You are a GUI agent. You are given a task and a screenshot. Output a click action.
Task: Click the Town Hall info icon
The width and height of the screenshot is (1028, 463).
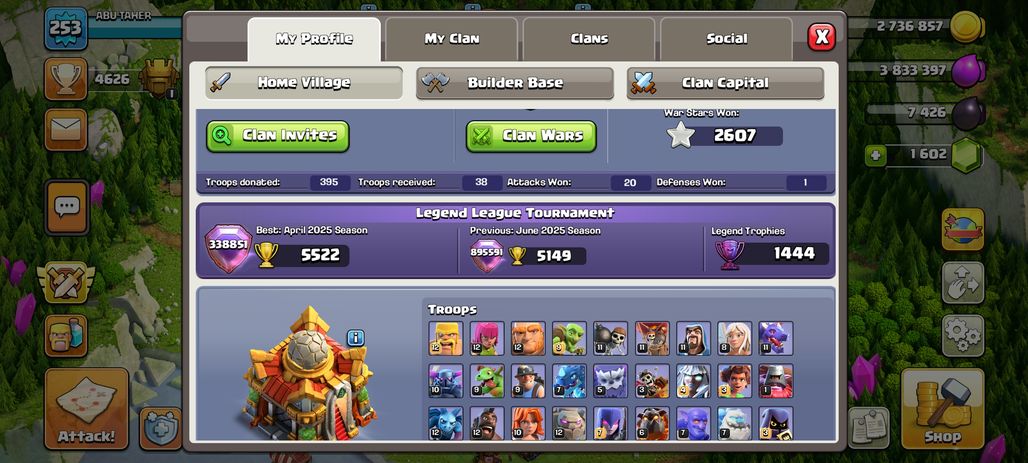[355, 338]
